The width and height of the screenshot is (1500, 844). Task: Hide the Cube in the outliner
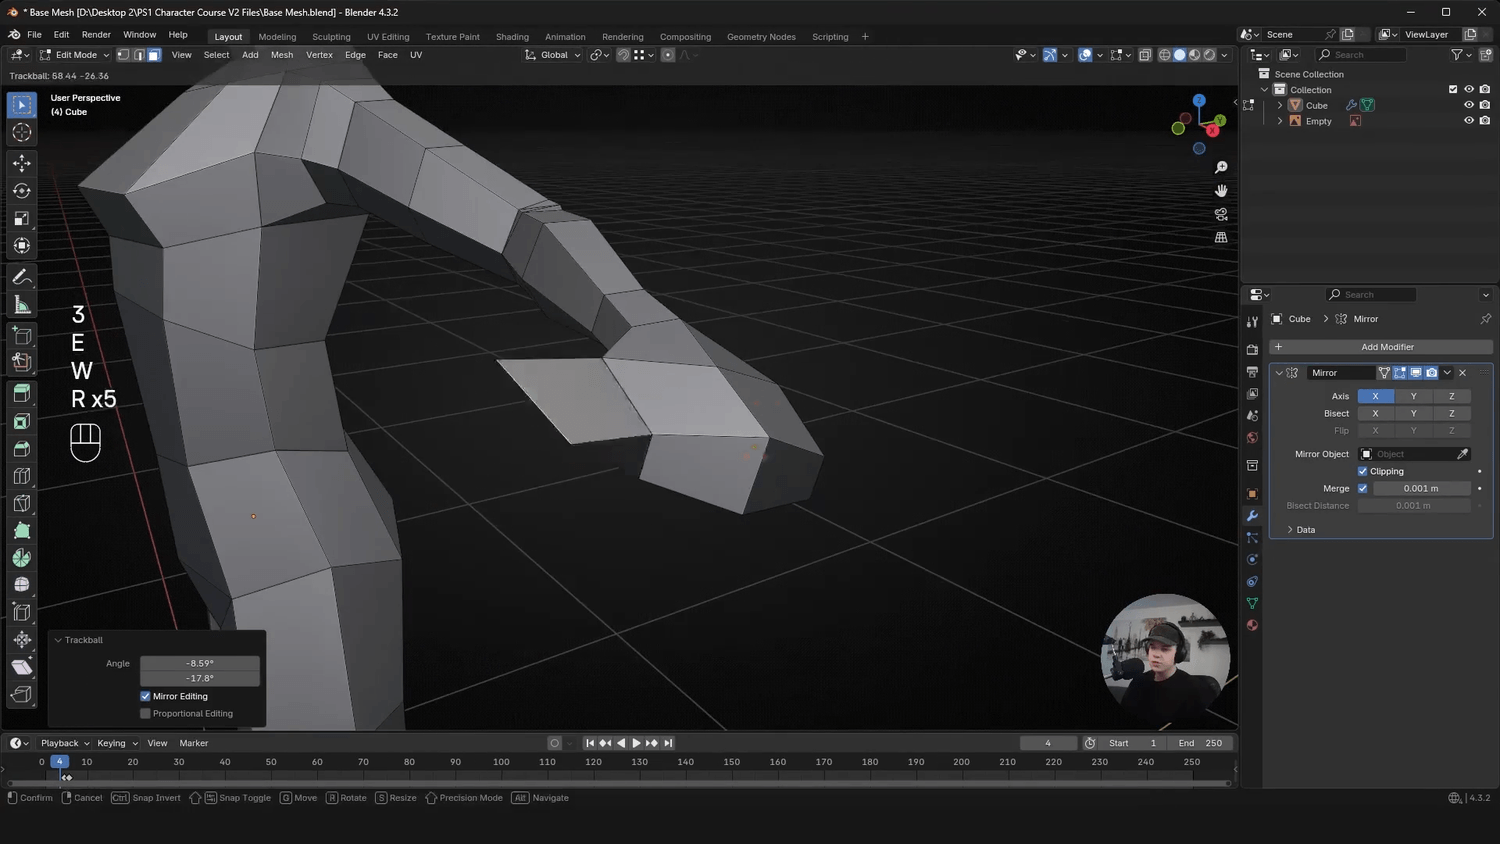(x=1468, y=104)
